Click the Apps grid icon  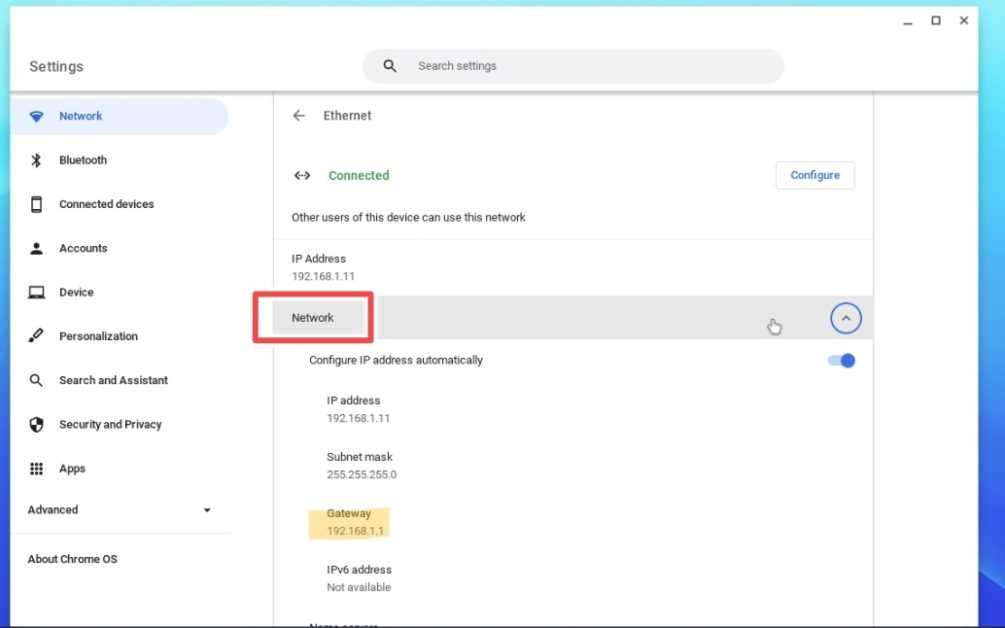pos(37,468)
